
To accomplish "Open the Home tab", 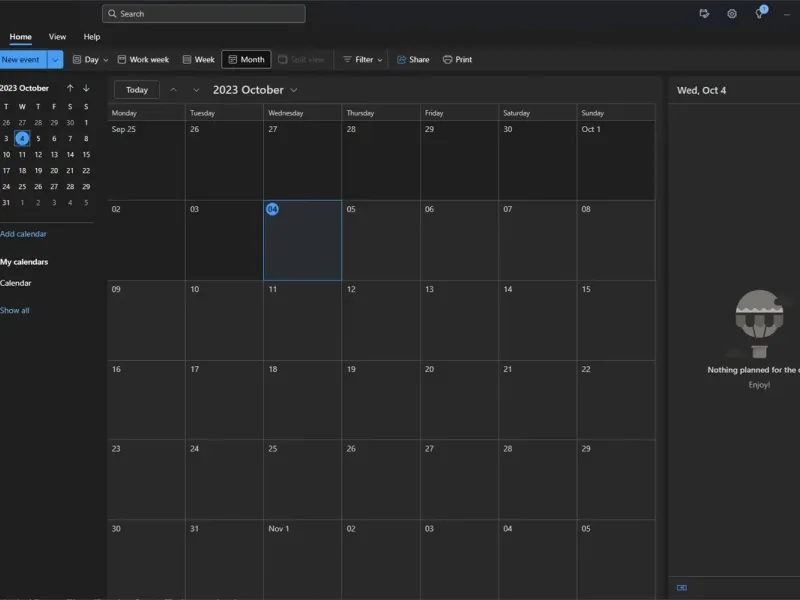I will (20, 37).
